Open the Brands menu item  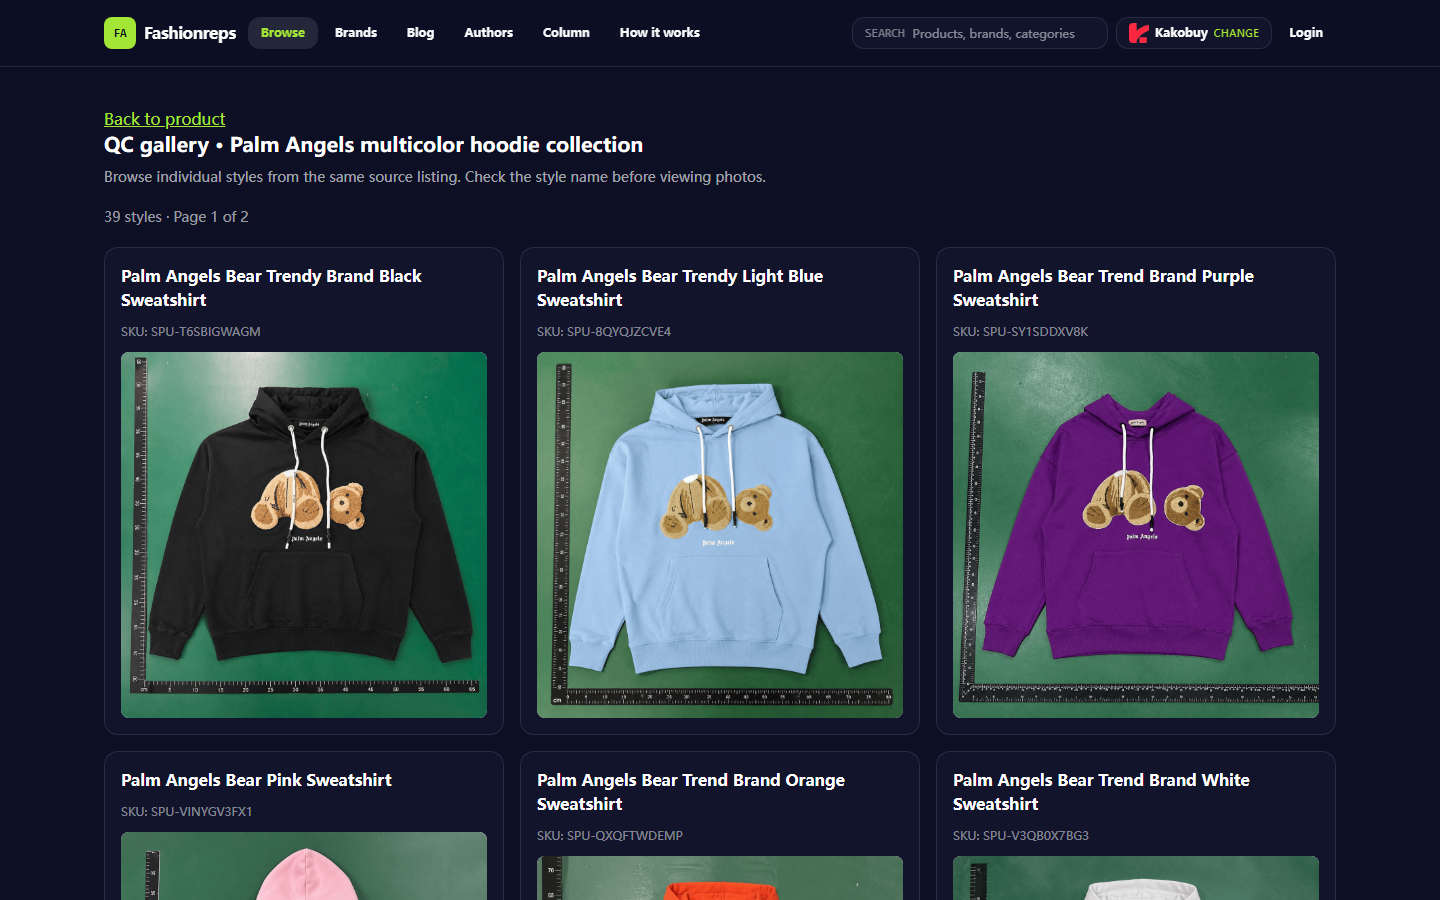tap(356, 33)
